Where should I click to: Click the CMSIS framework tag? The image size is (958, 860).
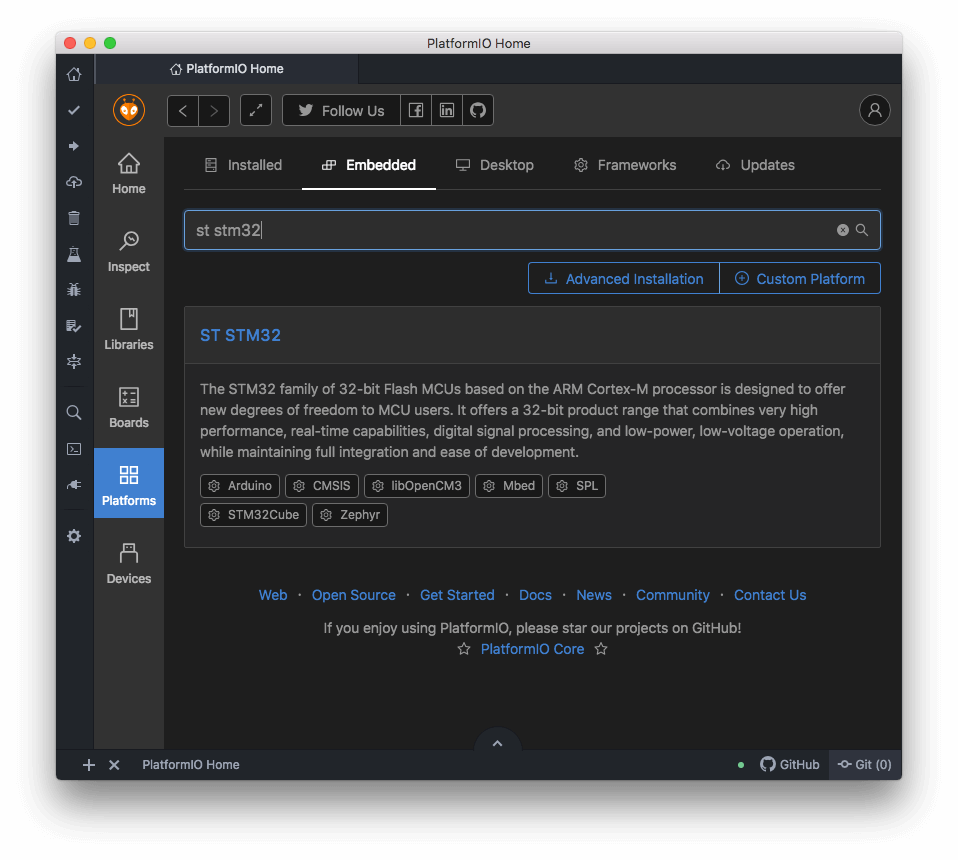pyautogui.click(x=321, y=486)
